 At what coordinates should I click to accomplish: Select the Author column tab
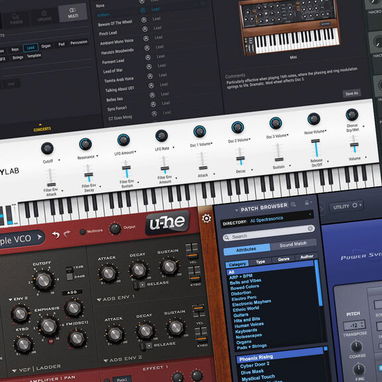(306, 257)
